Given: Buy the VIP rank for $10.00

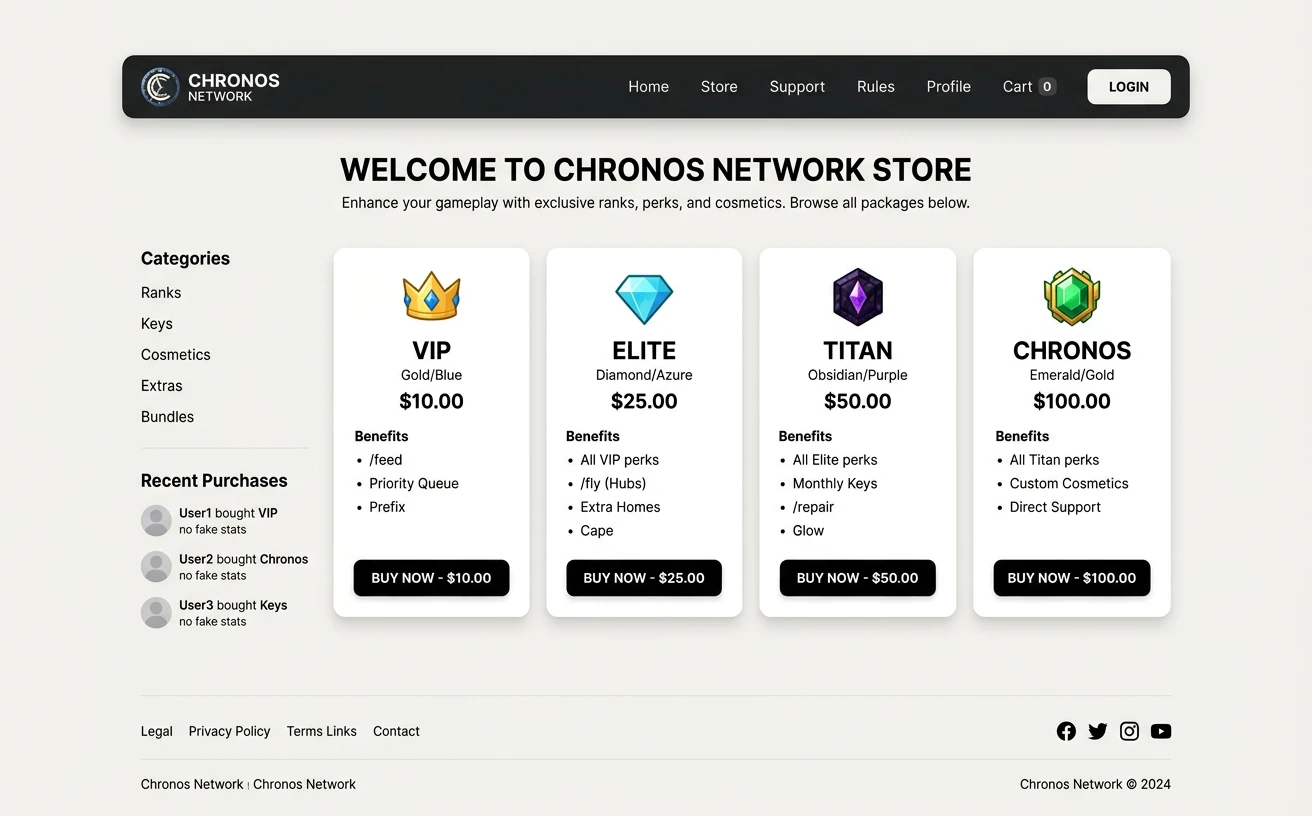Looking at the screenshot, I should (x=431, y=578).
